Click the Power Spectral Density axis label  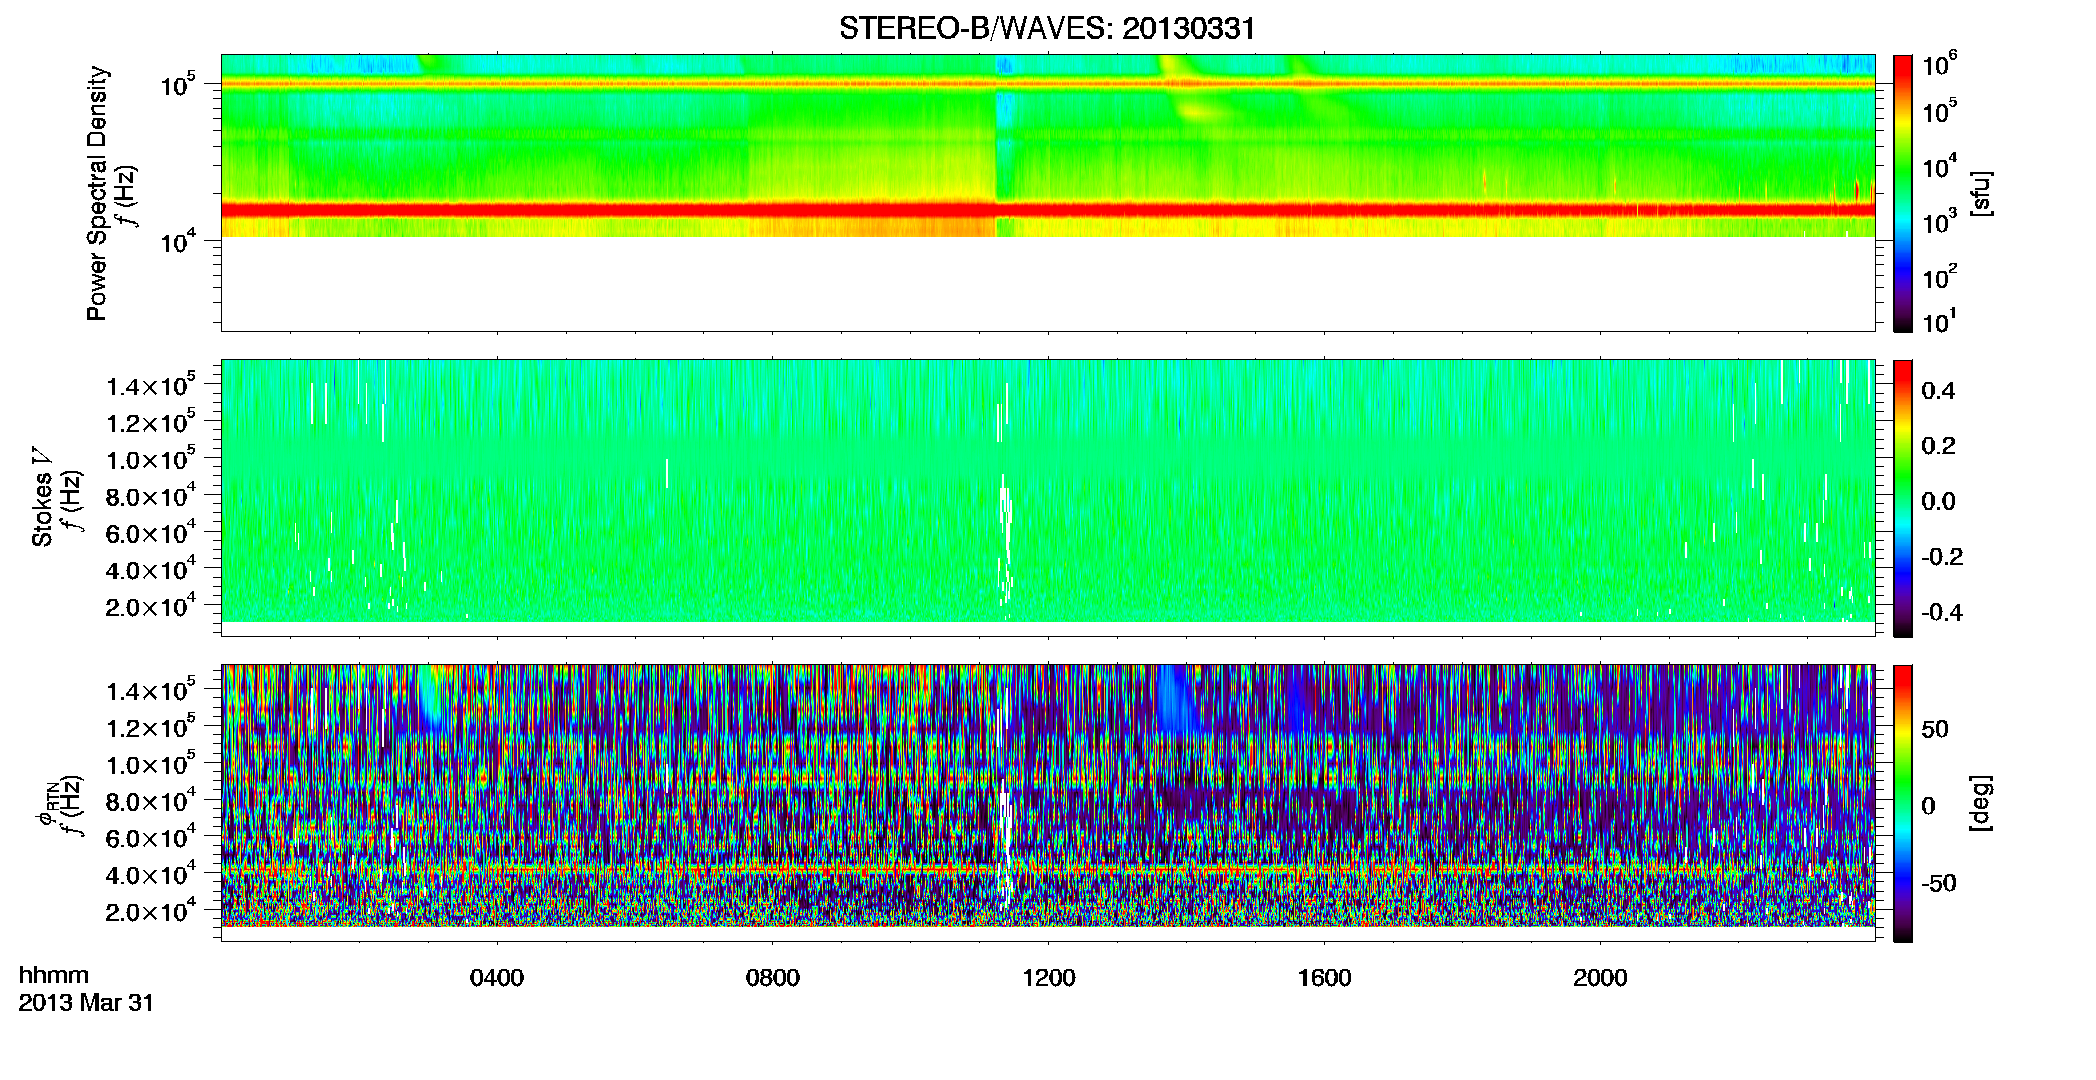pos(97,193)
